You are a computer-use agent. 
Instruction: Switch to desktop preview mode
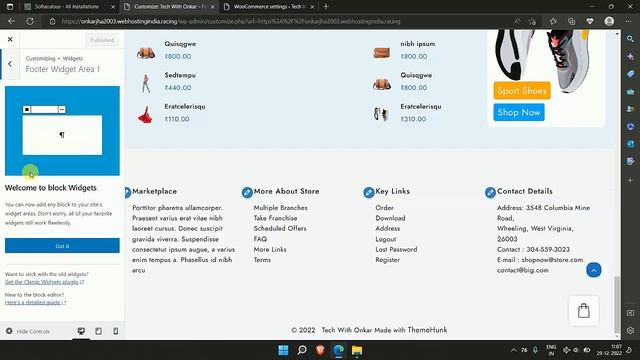pos(81,331)
